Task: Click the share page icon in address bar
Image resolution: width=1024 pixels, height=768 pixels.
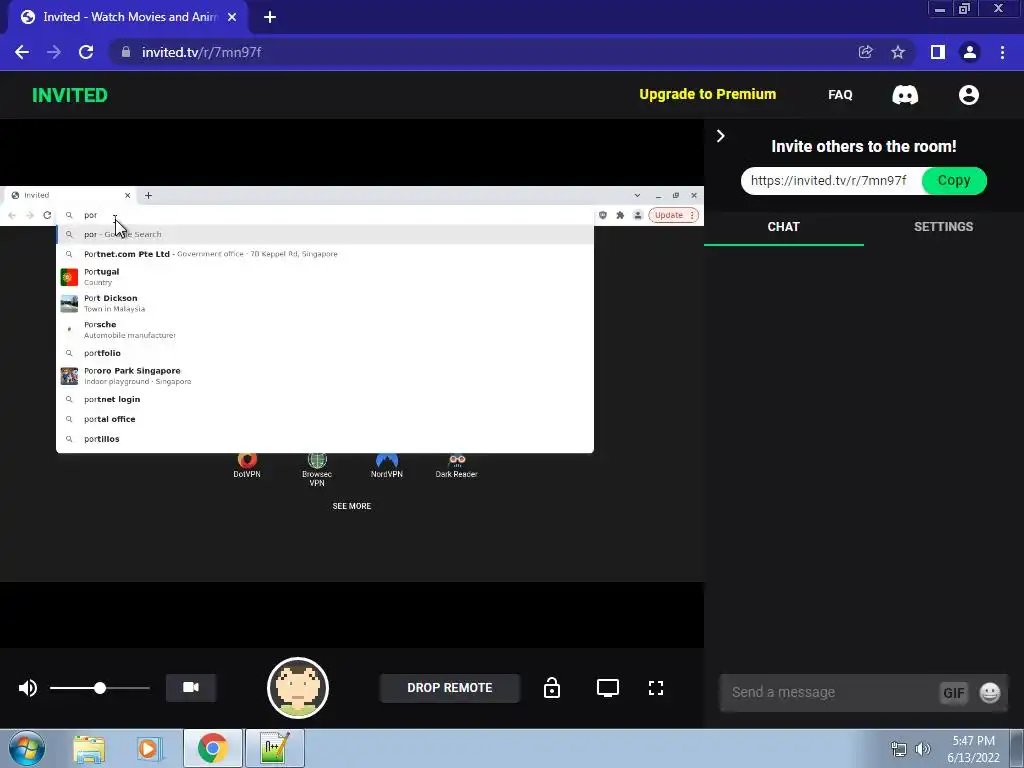Action: [x=865, y=52]
